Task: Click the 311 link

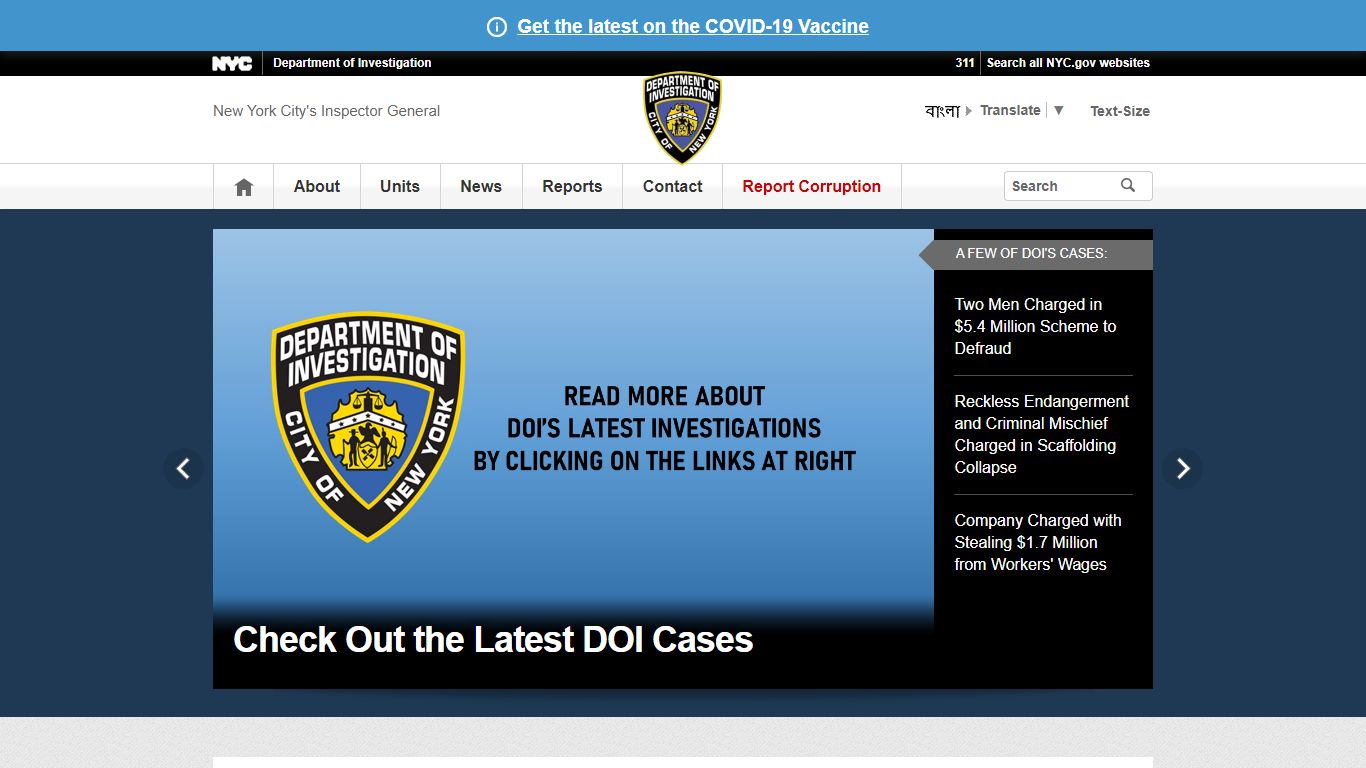Action: (965, 63)
